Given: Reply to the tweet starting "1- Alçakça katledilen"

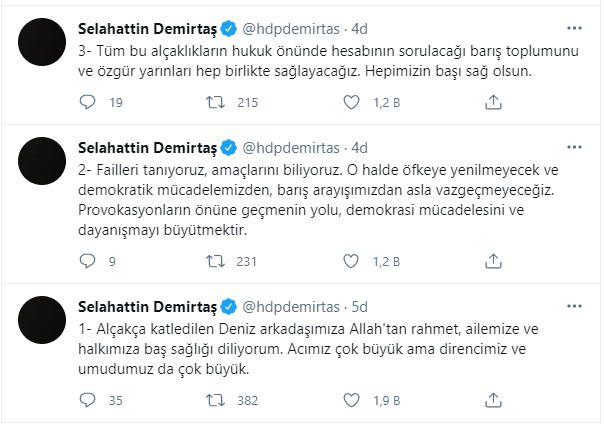Looking at the screenshot, I should [86, 400].
